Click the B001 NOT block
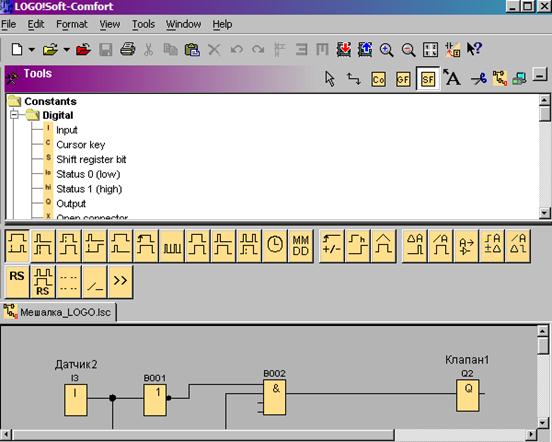Viewport: 552px width, 442px height. click(155, 400)
